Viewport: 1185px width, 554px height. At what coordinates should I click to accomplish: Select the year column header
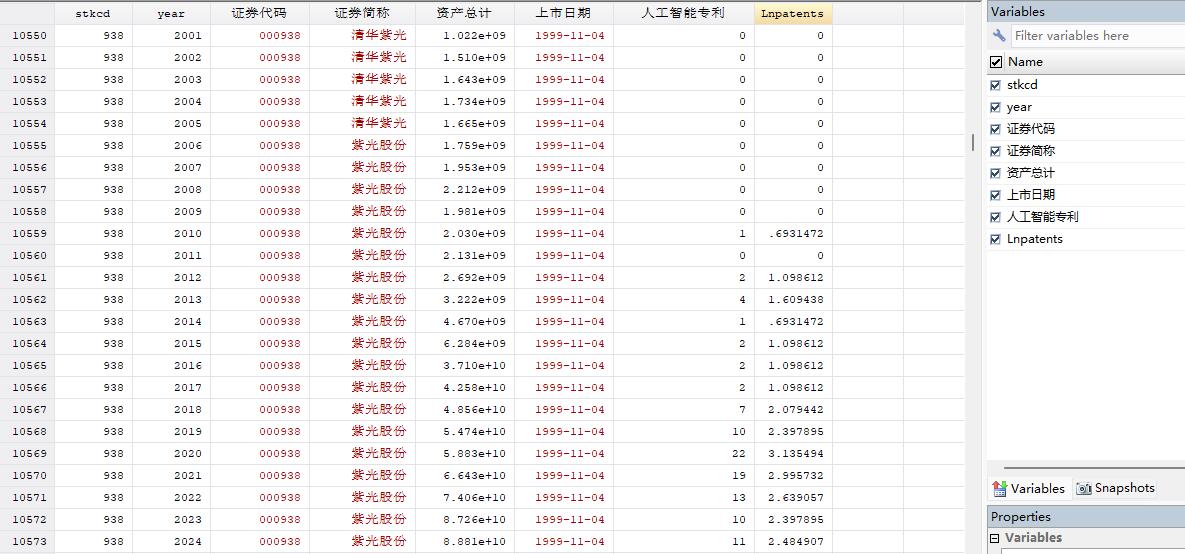pos(172,14)
